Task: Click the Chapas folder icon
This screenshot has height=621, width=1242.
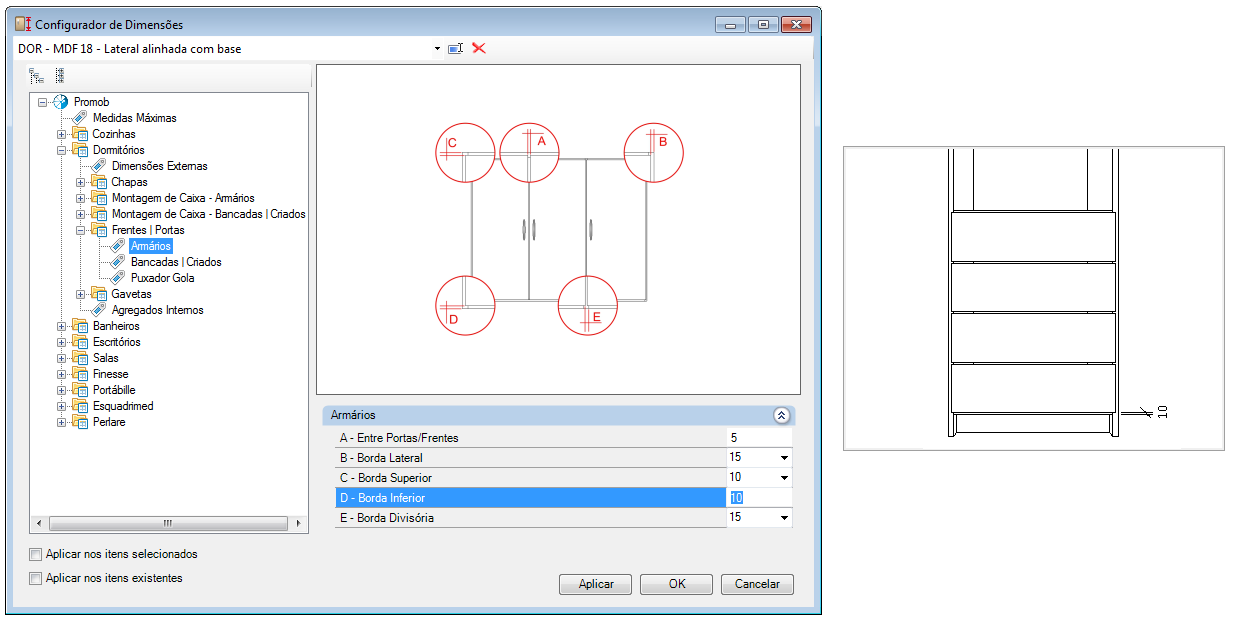Action: click(100, 182)
